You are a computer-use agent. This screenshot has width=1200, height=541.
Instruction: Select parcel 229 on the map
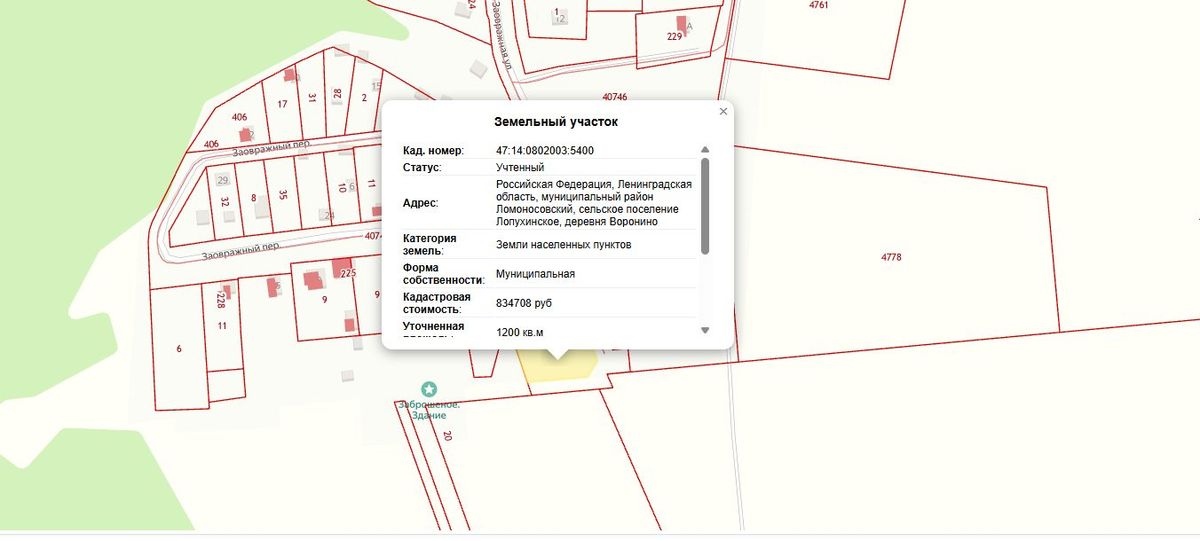(674, 36)
